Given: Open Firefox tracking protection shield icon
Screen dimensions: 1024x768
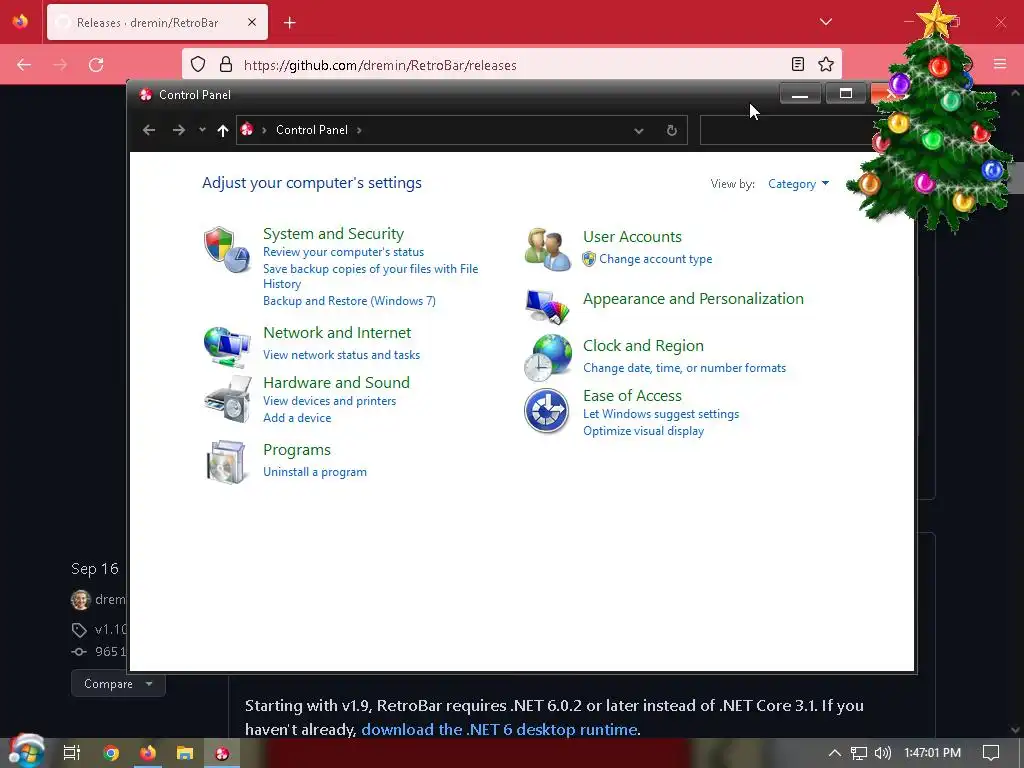Looking at the screenshot, I should [x=198, y=64].
